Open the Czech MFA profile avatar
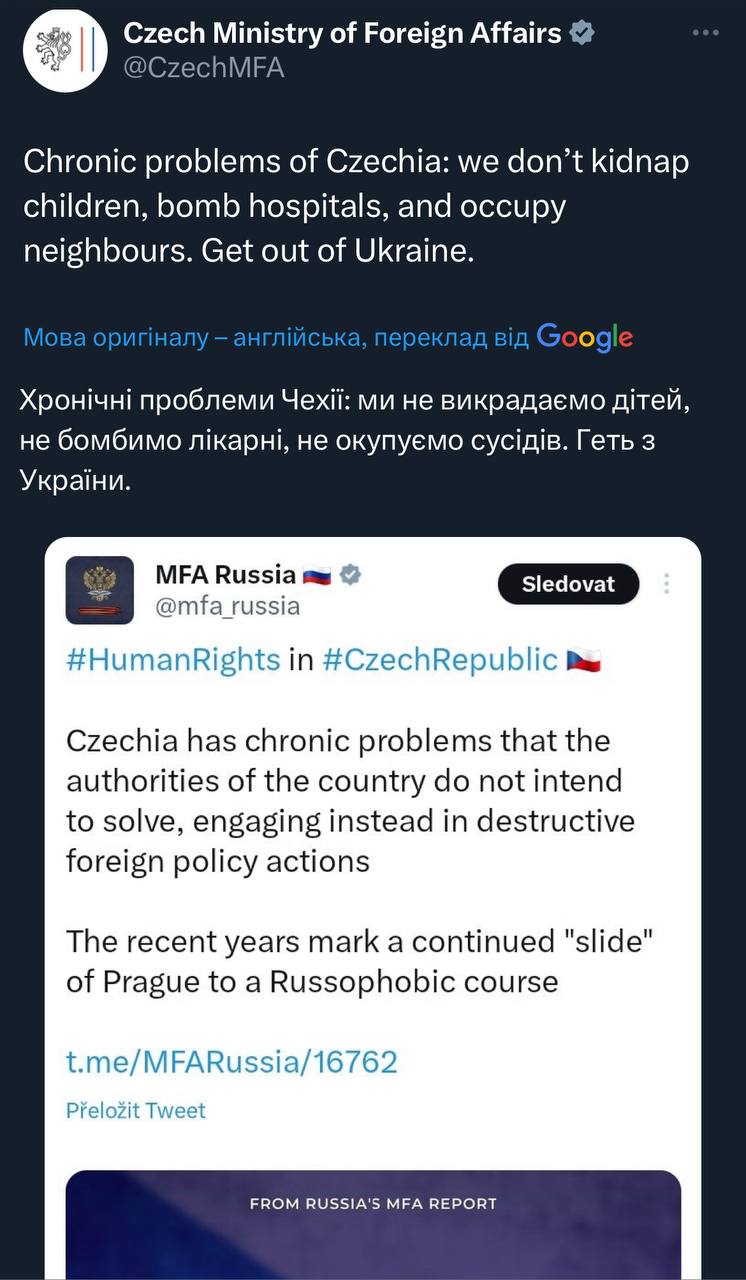The height and width of the screenshot is (1280, 746). click(64, 51)
